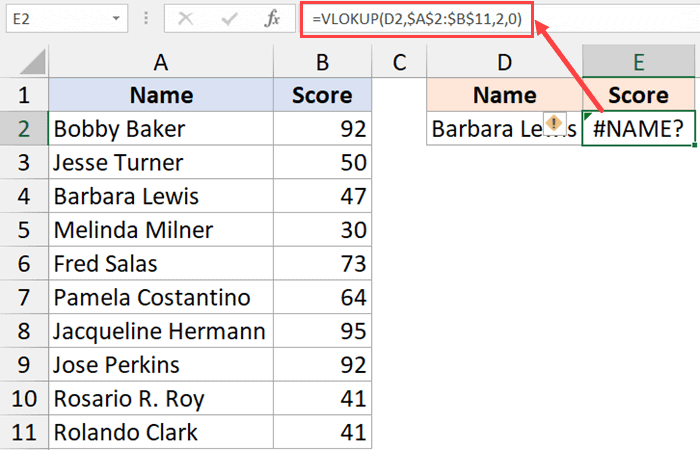Click the select-all corner triangle

25,64
